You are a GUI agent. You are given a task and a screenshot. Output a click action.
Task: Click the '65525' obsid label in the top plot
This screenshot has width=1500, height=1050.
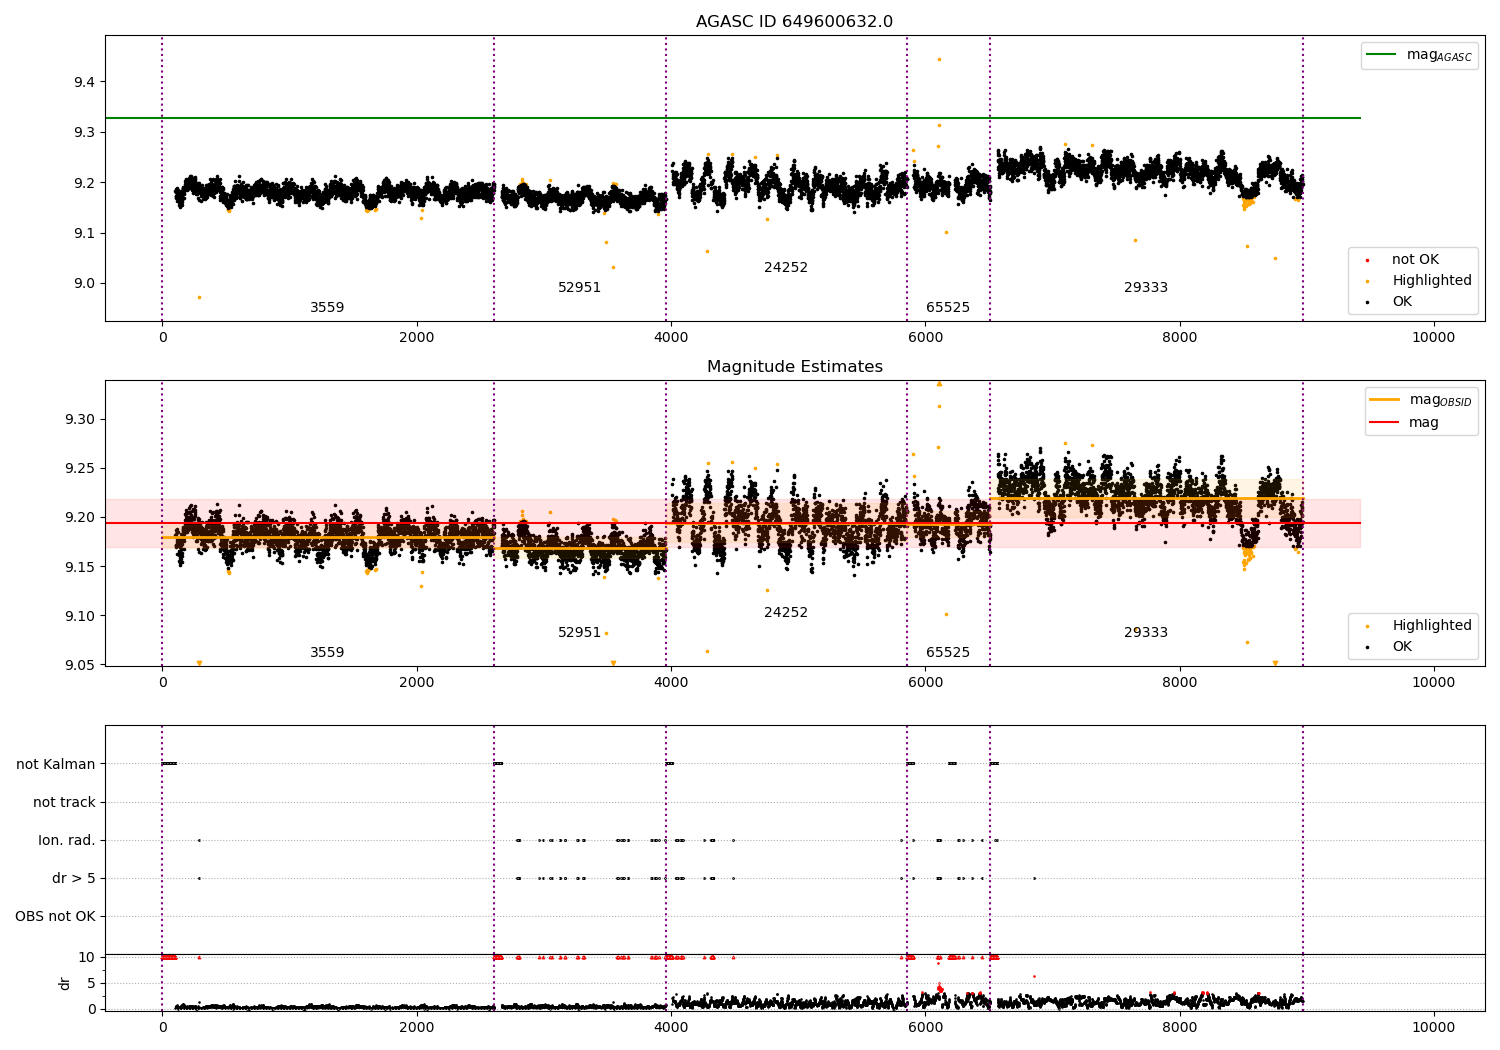[x=948, y=308]
